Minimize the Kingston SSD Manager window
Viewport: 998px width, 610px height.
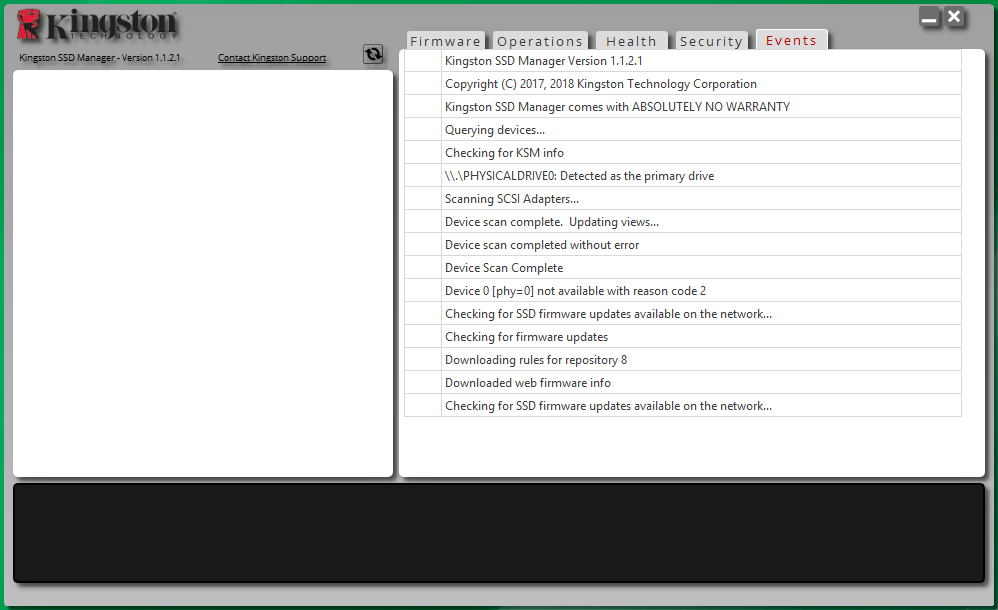point(929,17)
